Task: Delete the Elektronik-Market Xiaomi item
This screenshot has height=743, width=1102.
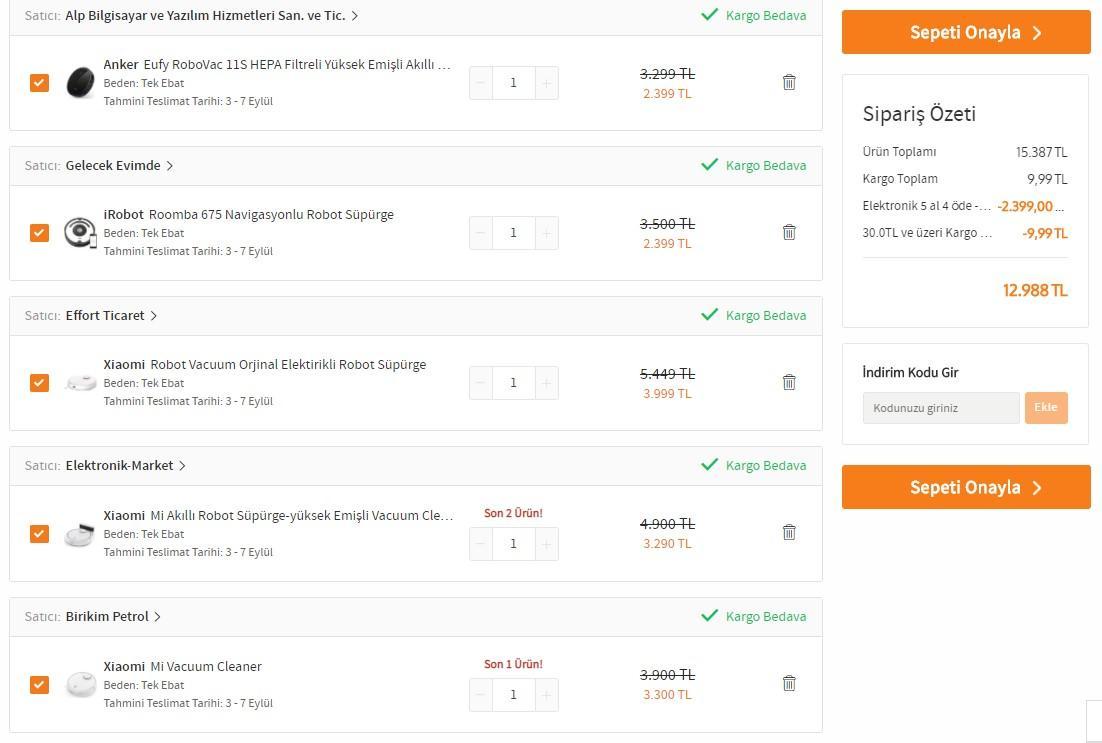Action: click(x=789, y=532)
